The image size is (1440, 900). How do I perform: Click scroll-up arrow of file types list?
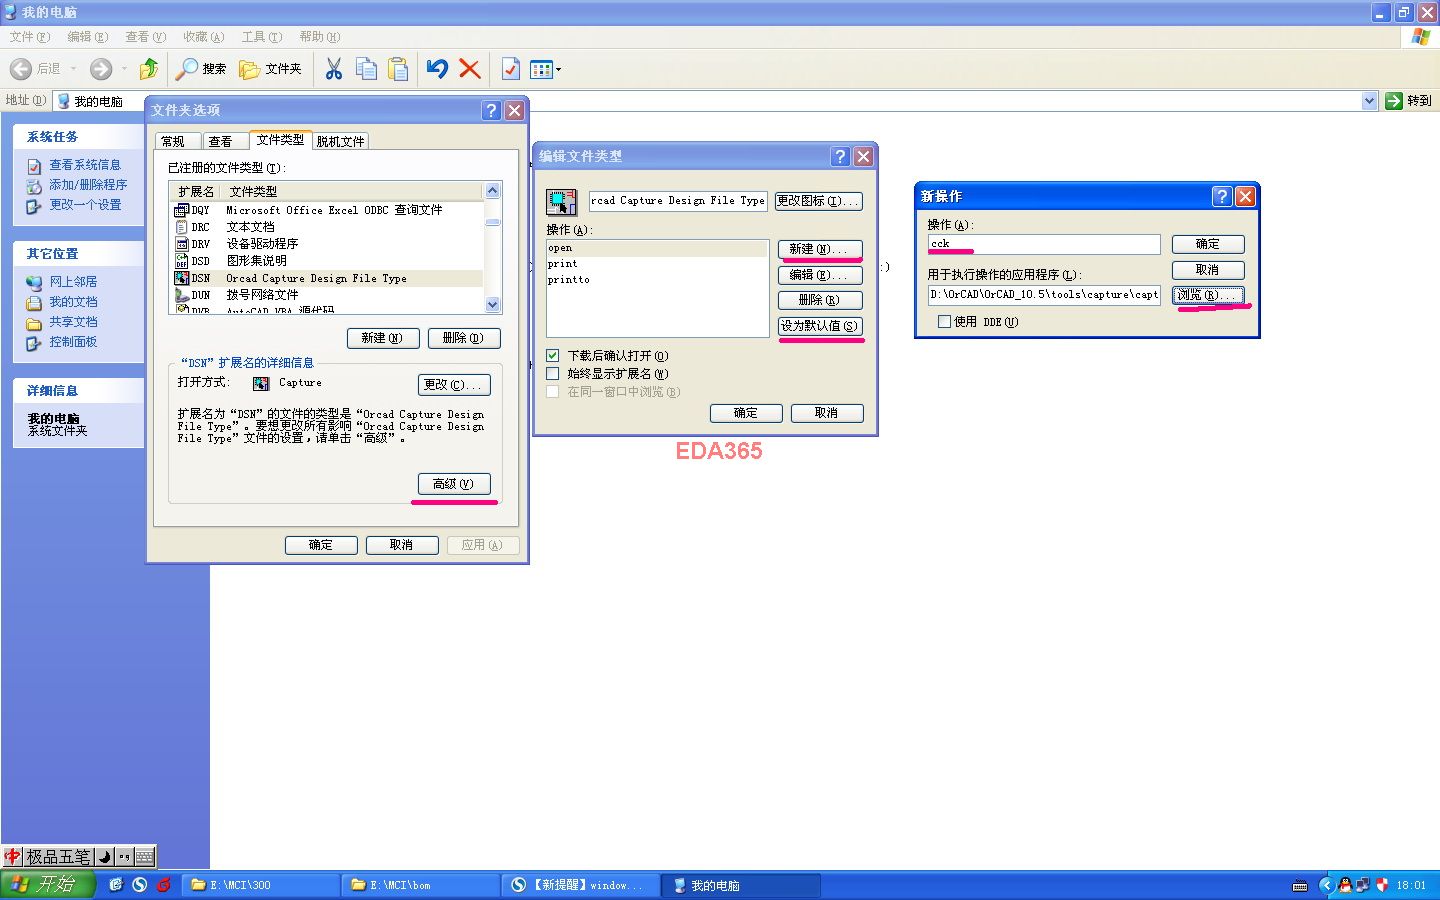click(x=492, y=191)
